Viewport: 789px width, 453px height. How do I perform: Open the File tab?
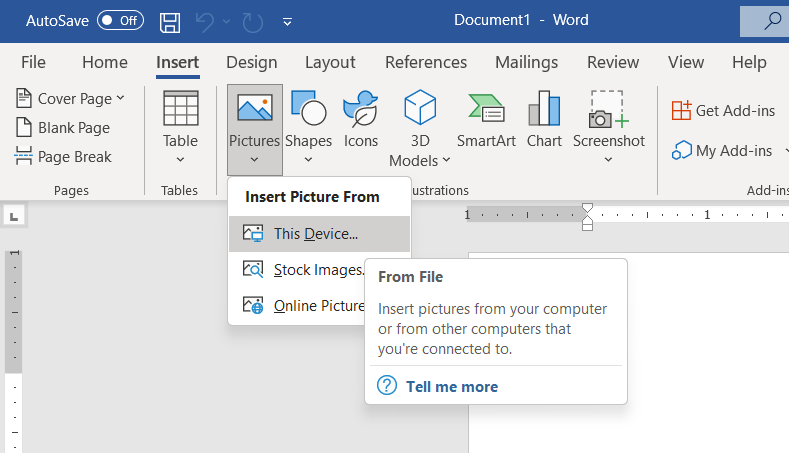point(33,62)
